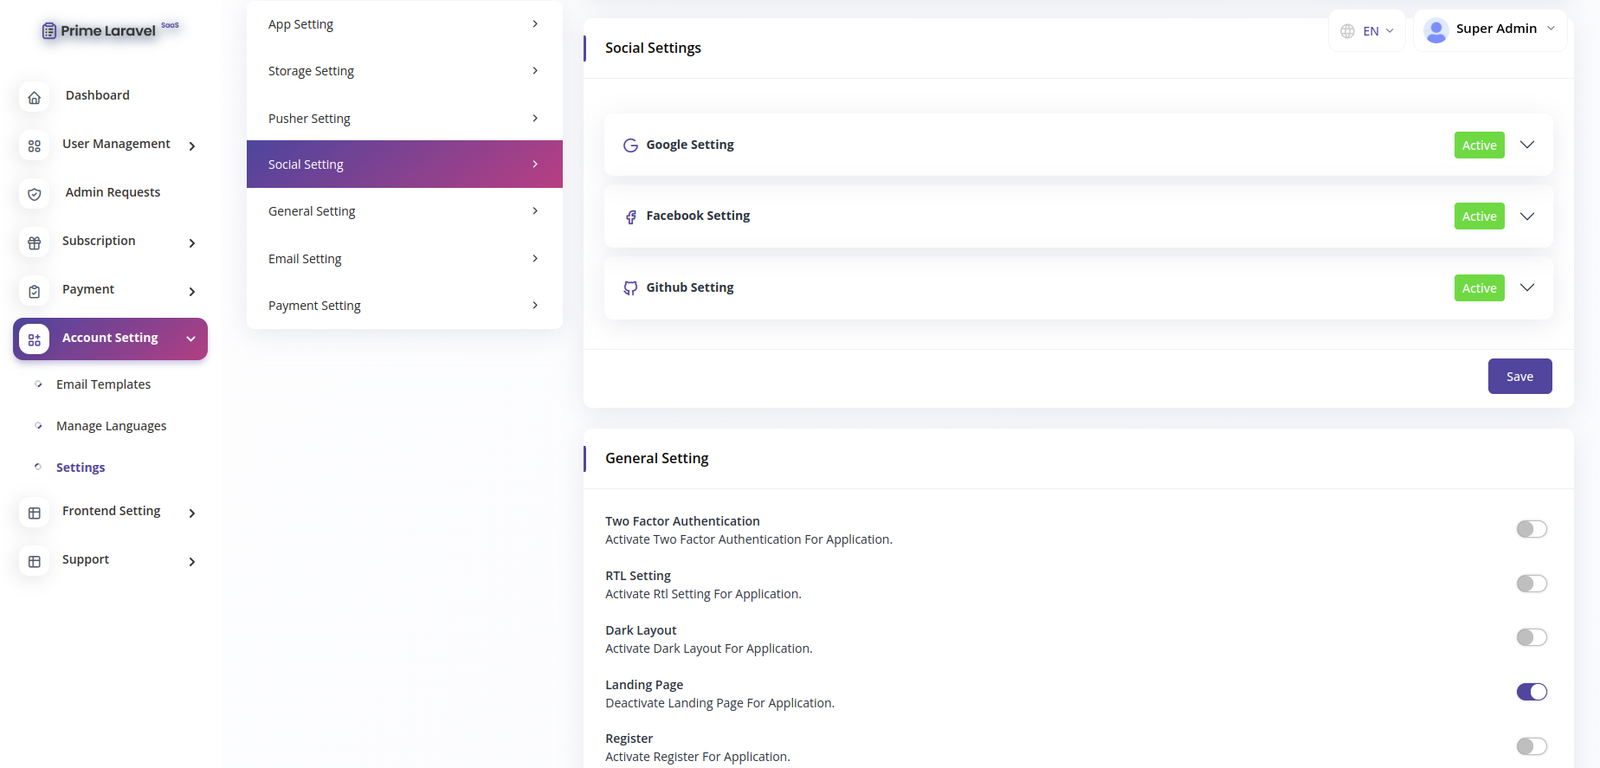The height and width of the screenshot is (768, 1600).
Task: Click the Subscription gift icon
Action: point(34,242)
